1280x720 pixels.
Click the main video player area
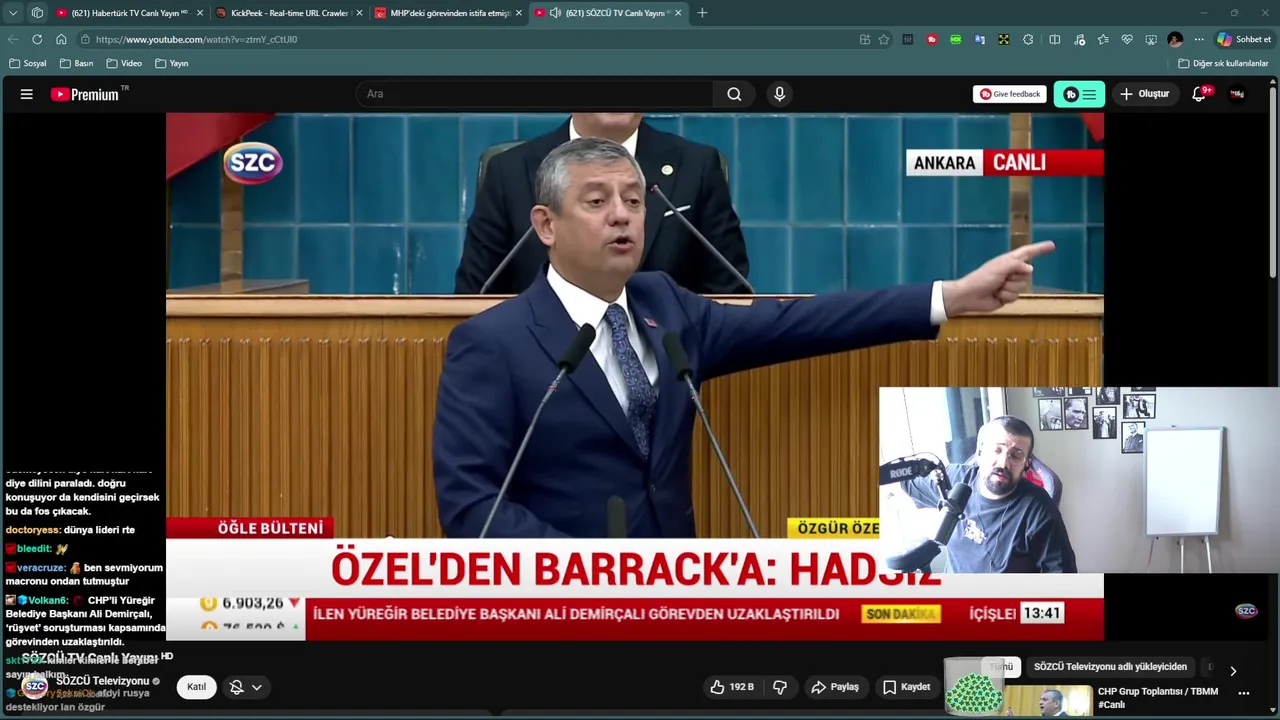tap(634, 376)
